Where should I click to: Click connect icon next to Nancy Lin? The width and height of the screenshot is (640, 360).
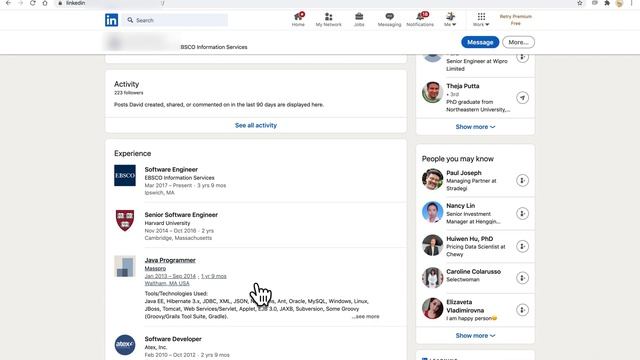click(x=522, y=213)
